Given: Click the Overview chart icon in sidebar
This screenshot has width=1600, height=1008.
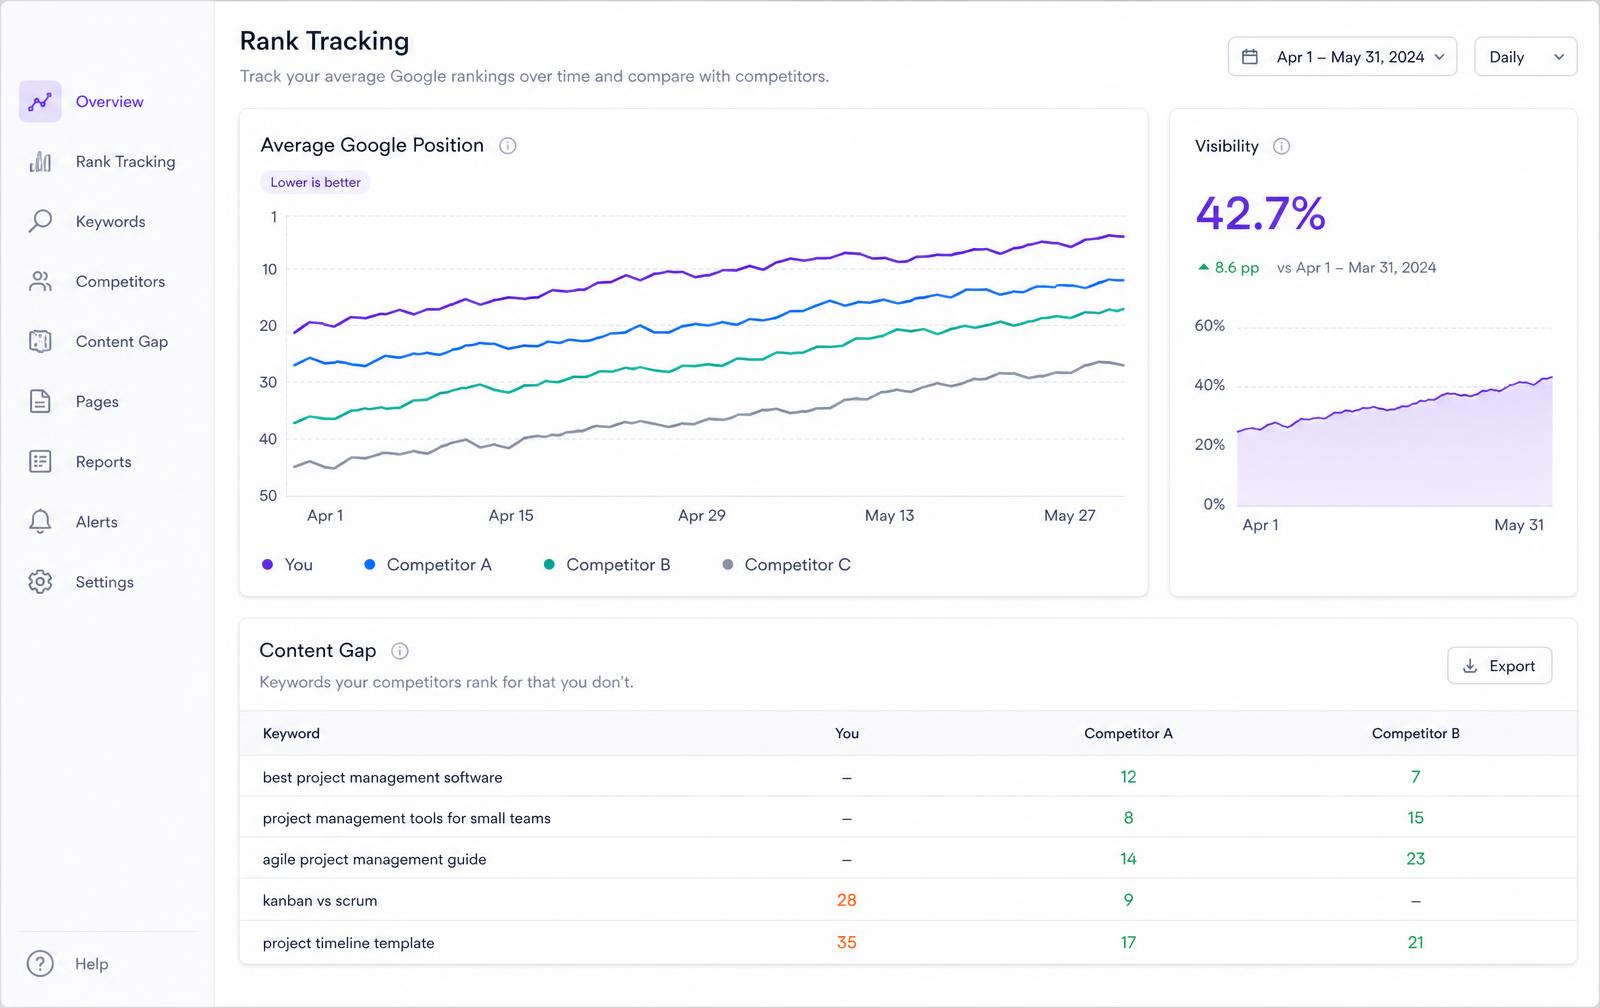Looking at the screenshot, I should tap(40, 102).
